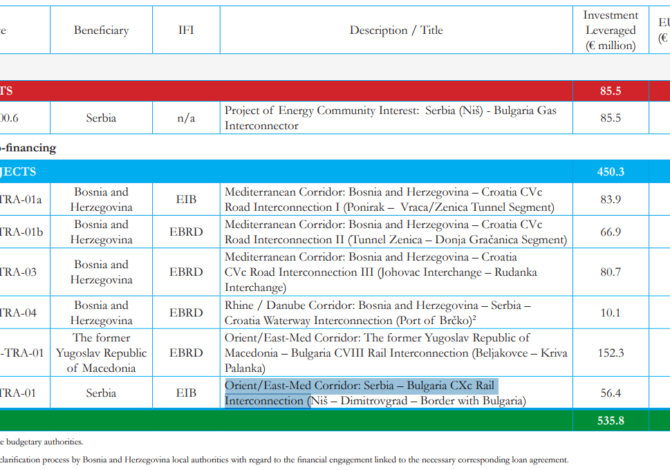Image resolution: width=670 pixels, height=470 pixels.
Task: Click 85.5 in the red total row
Action: click(x=610, y=91)
